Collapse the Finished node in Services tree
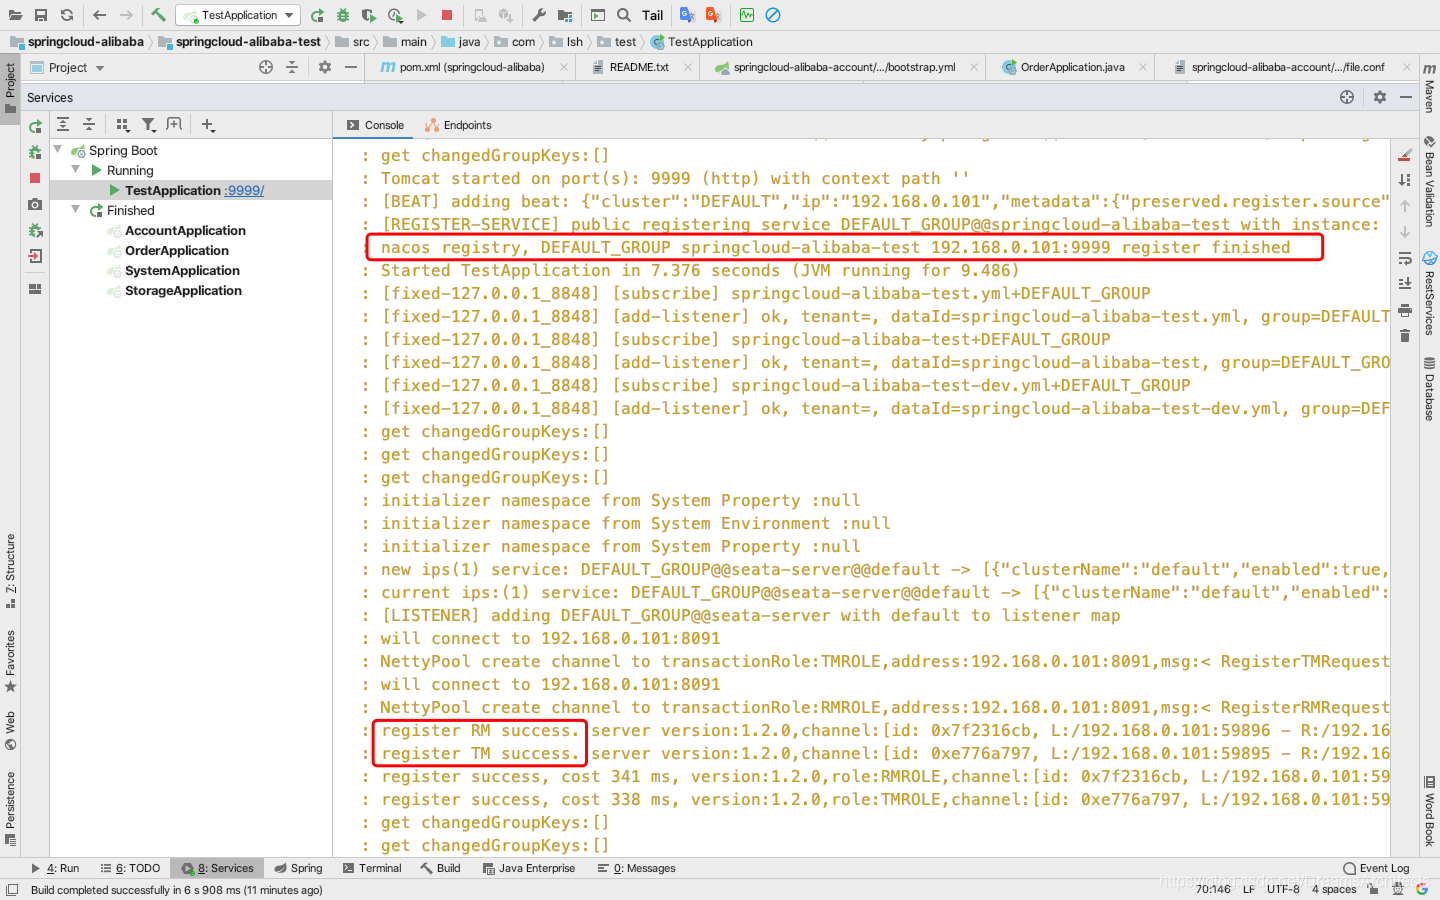Image resolution: width=1440 pixels, height=900 pixels. (76, 210)
